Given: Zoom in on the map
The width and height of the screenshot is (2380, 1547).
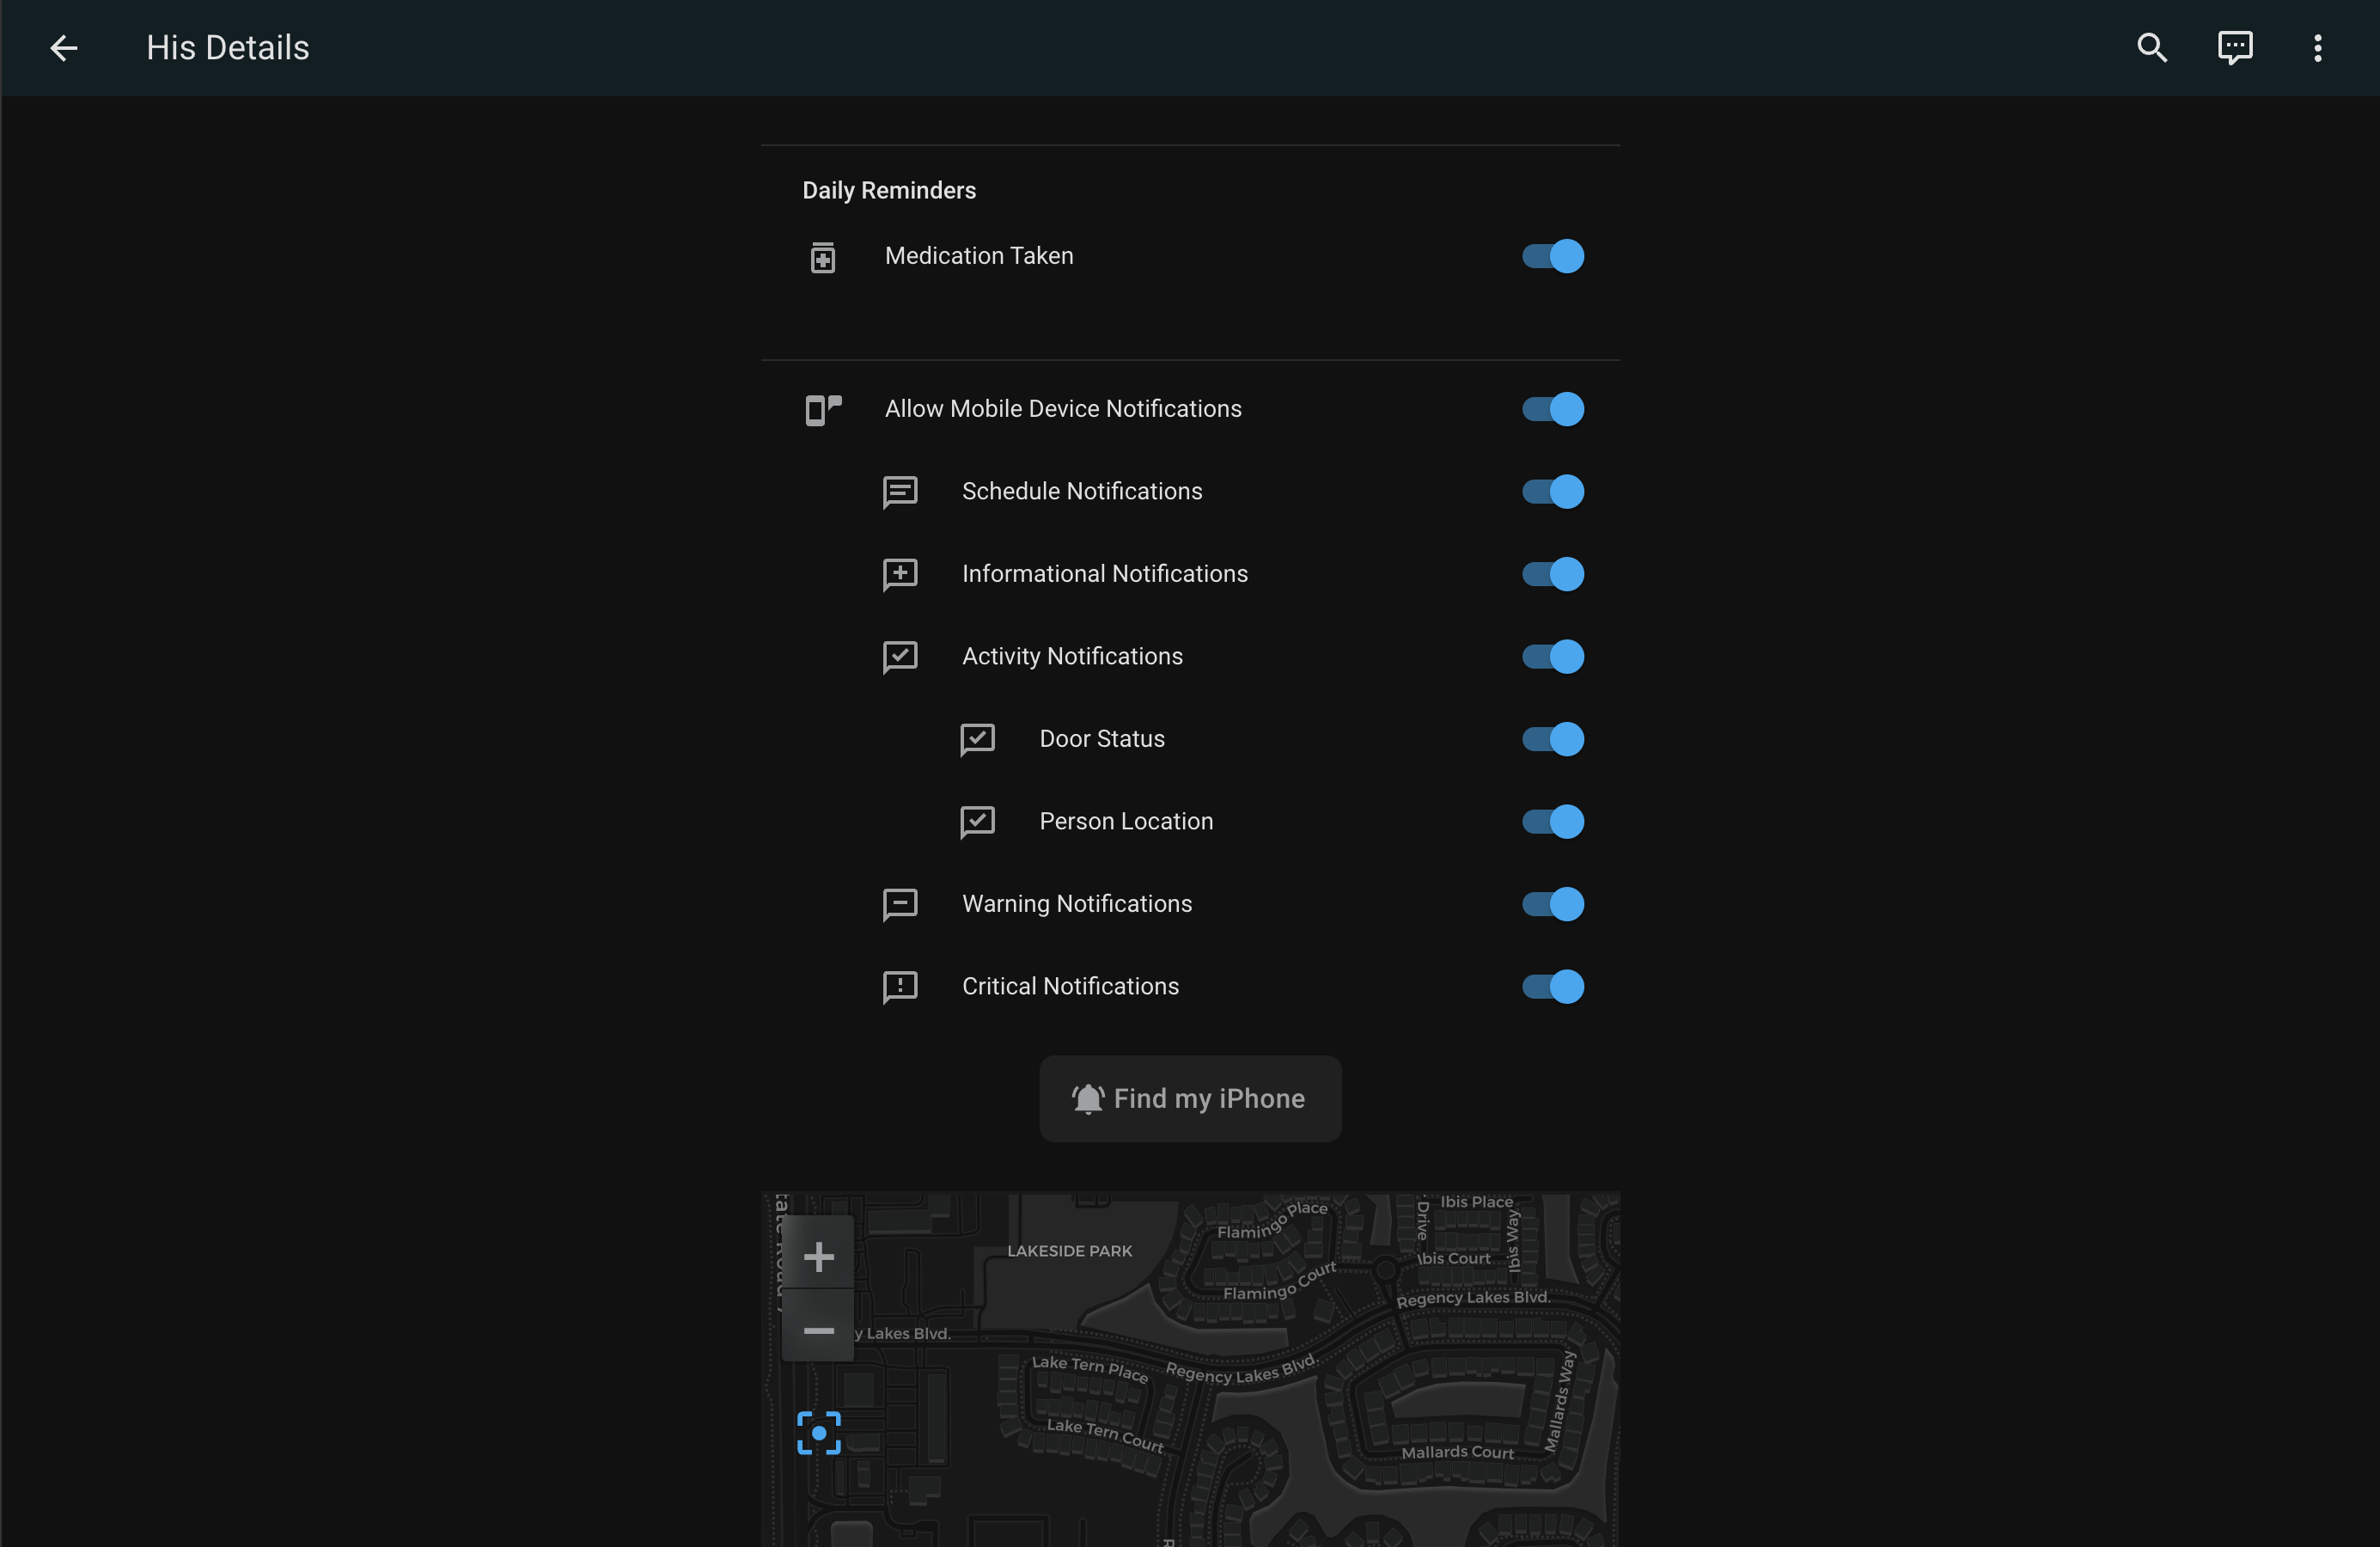Looking at the screenshot, I should (x=818, y=1256).
